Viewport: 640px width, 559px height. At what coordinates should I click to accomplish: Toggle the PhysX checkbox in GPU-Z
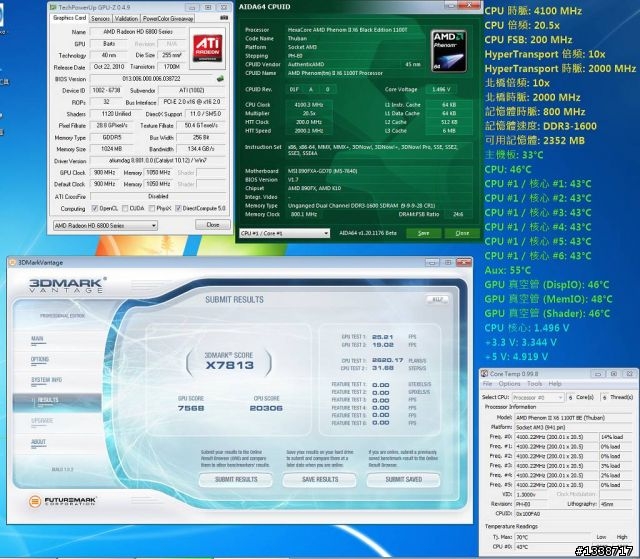tap(152, 209)
